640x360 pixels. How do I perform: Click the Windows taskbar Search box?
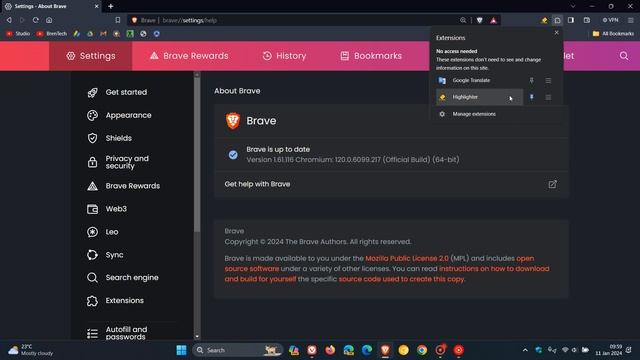[x=238, y=350]
